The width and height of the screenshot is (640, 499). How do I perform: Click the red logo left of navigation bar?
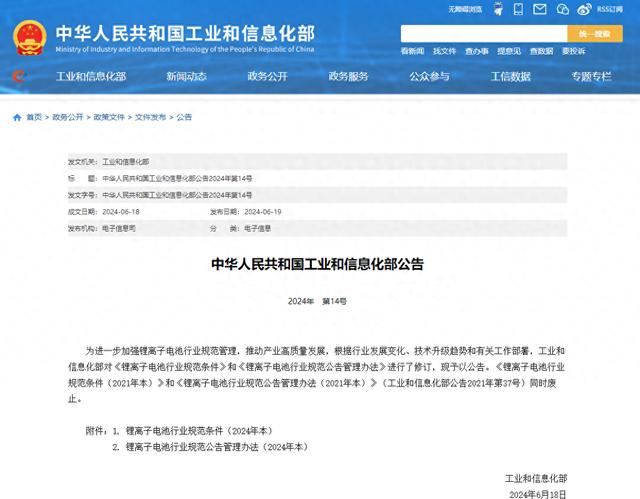click(19, 76)
